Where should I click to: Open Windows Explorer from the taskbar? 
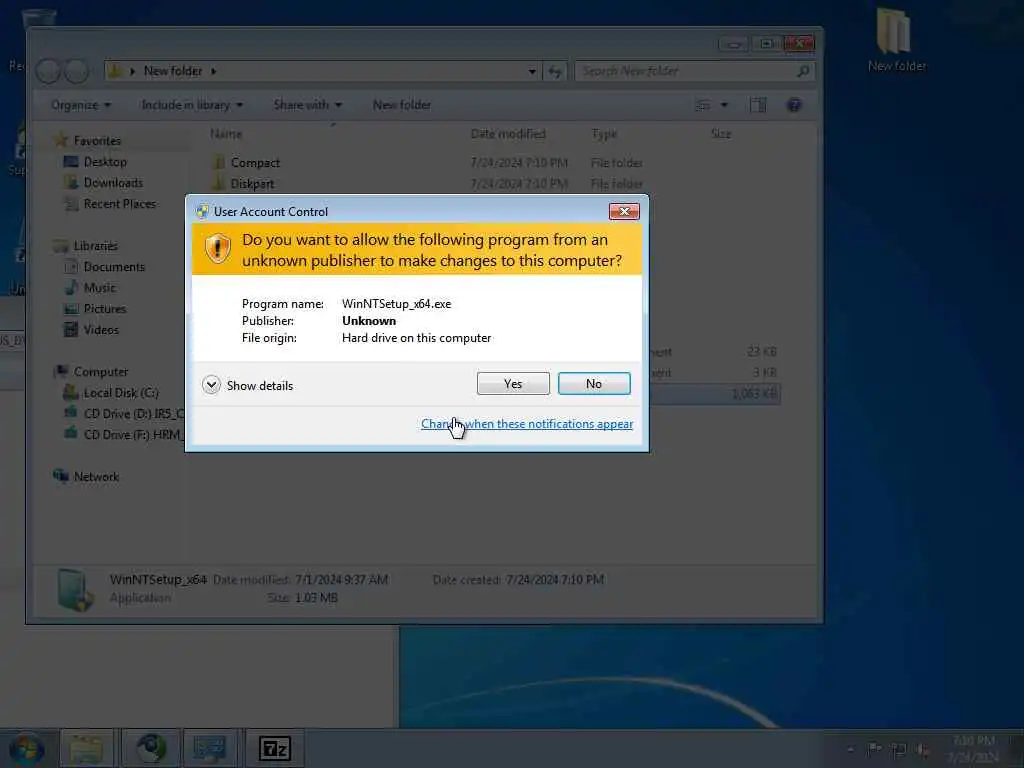point(86,748)
